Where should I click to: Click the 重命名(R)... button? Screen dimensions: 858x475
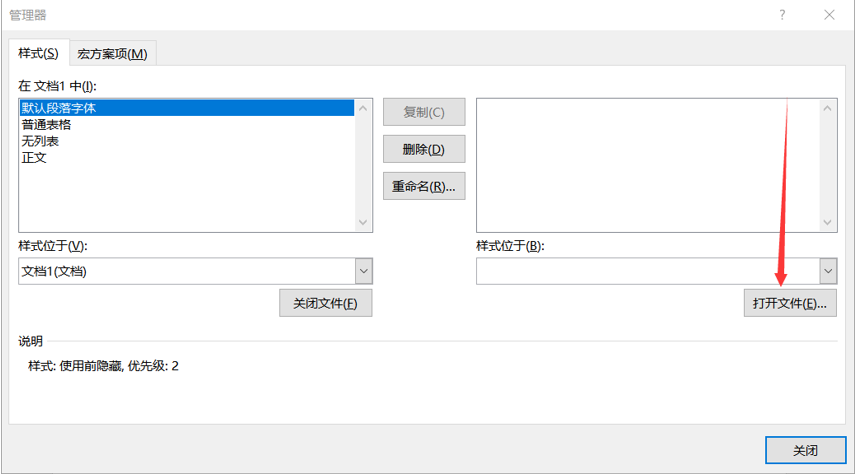pos(424,186)
